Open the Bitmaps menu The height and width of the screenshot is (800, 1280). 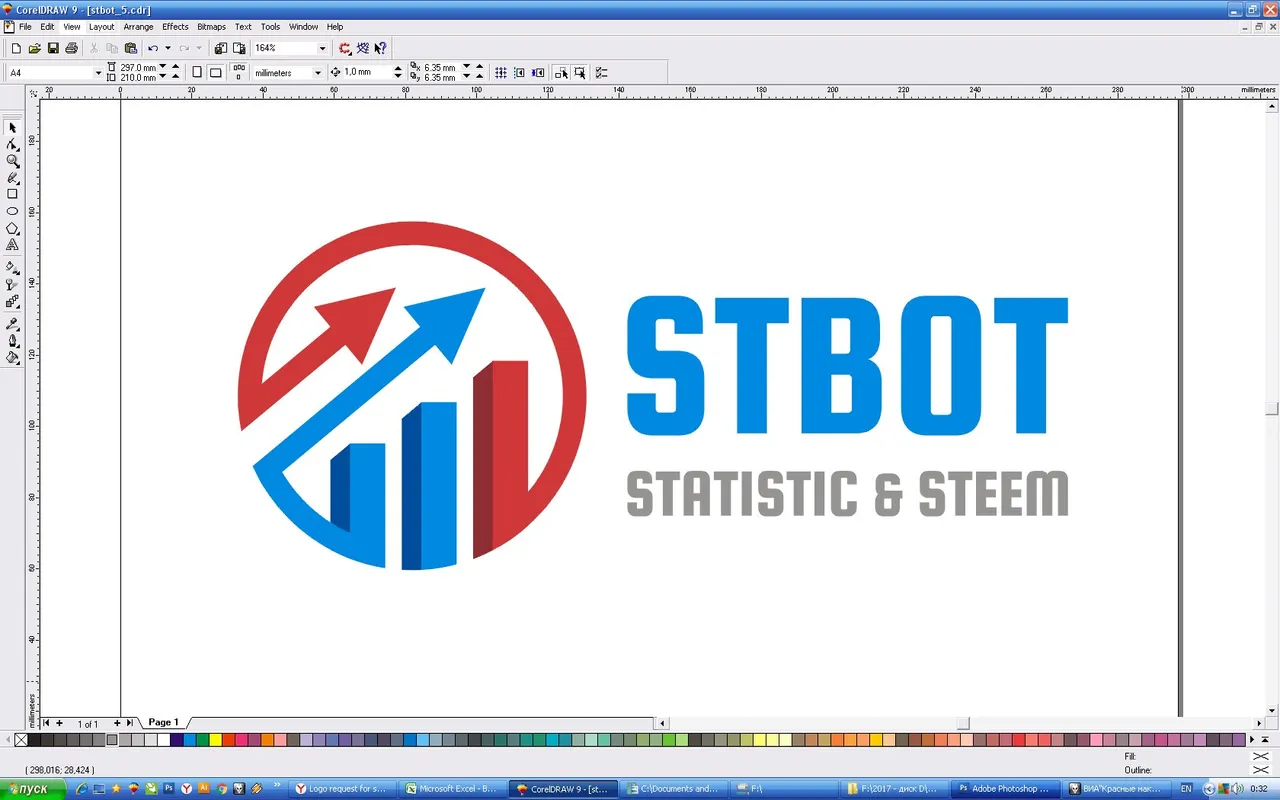pyautogui.click(x=211, y=27)
